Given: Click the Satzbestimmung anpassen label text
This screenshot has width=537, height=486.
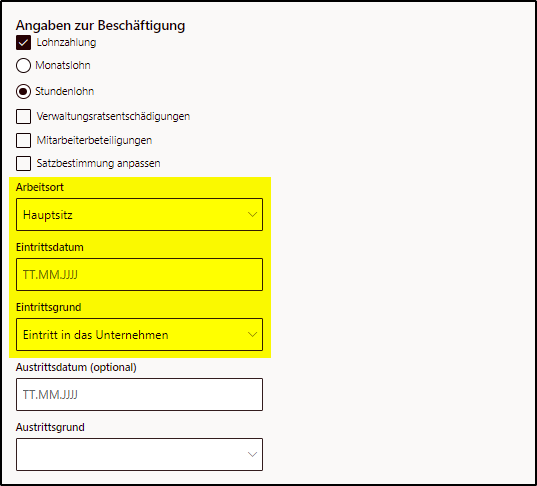Looking at the screenshot, I should point(99,163).
